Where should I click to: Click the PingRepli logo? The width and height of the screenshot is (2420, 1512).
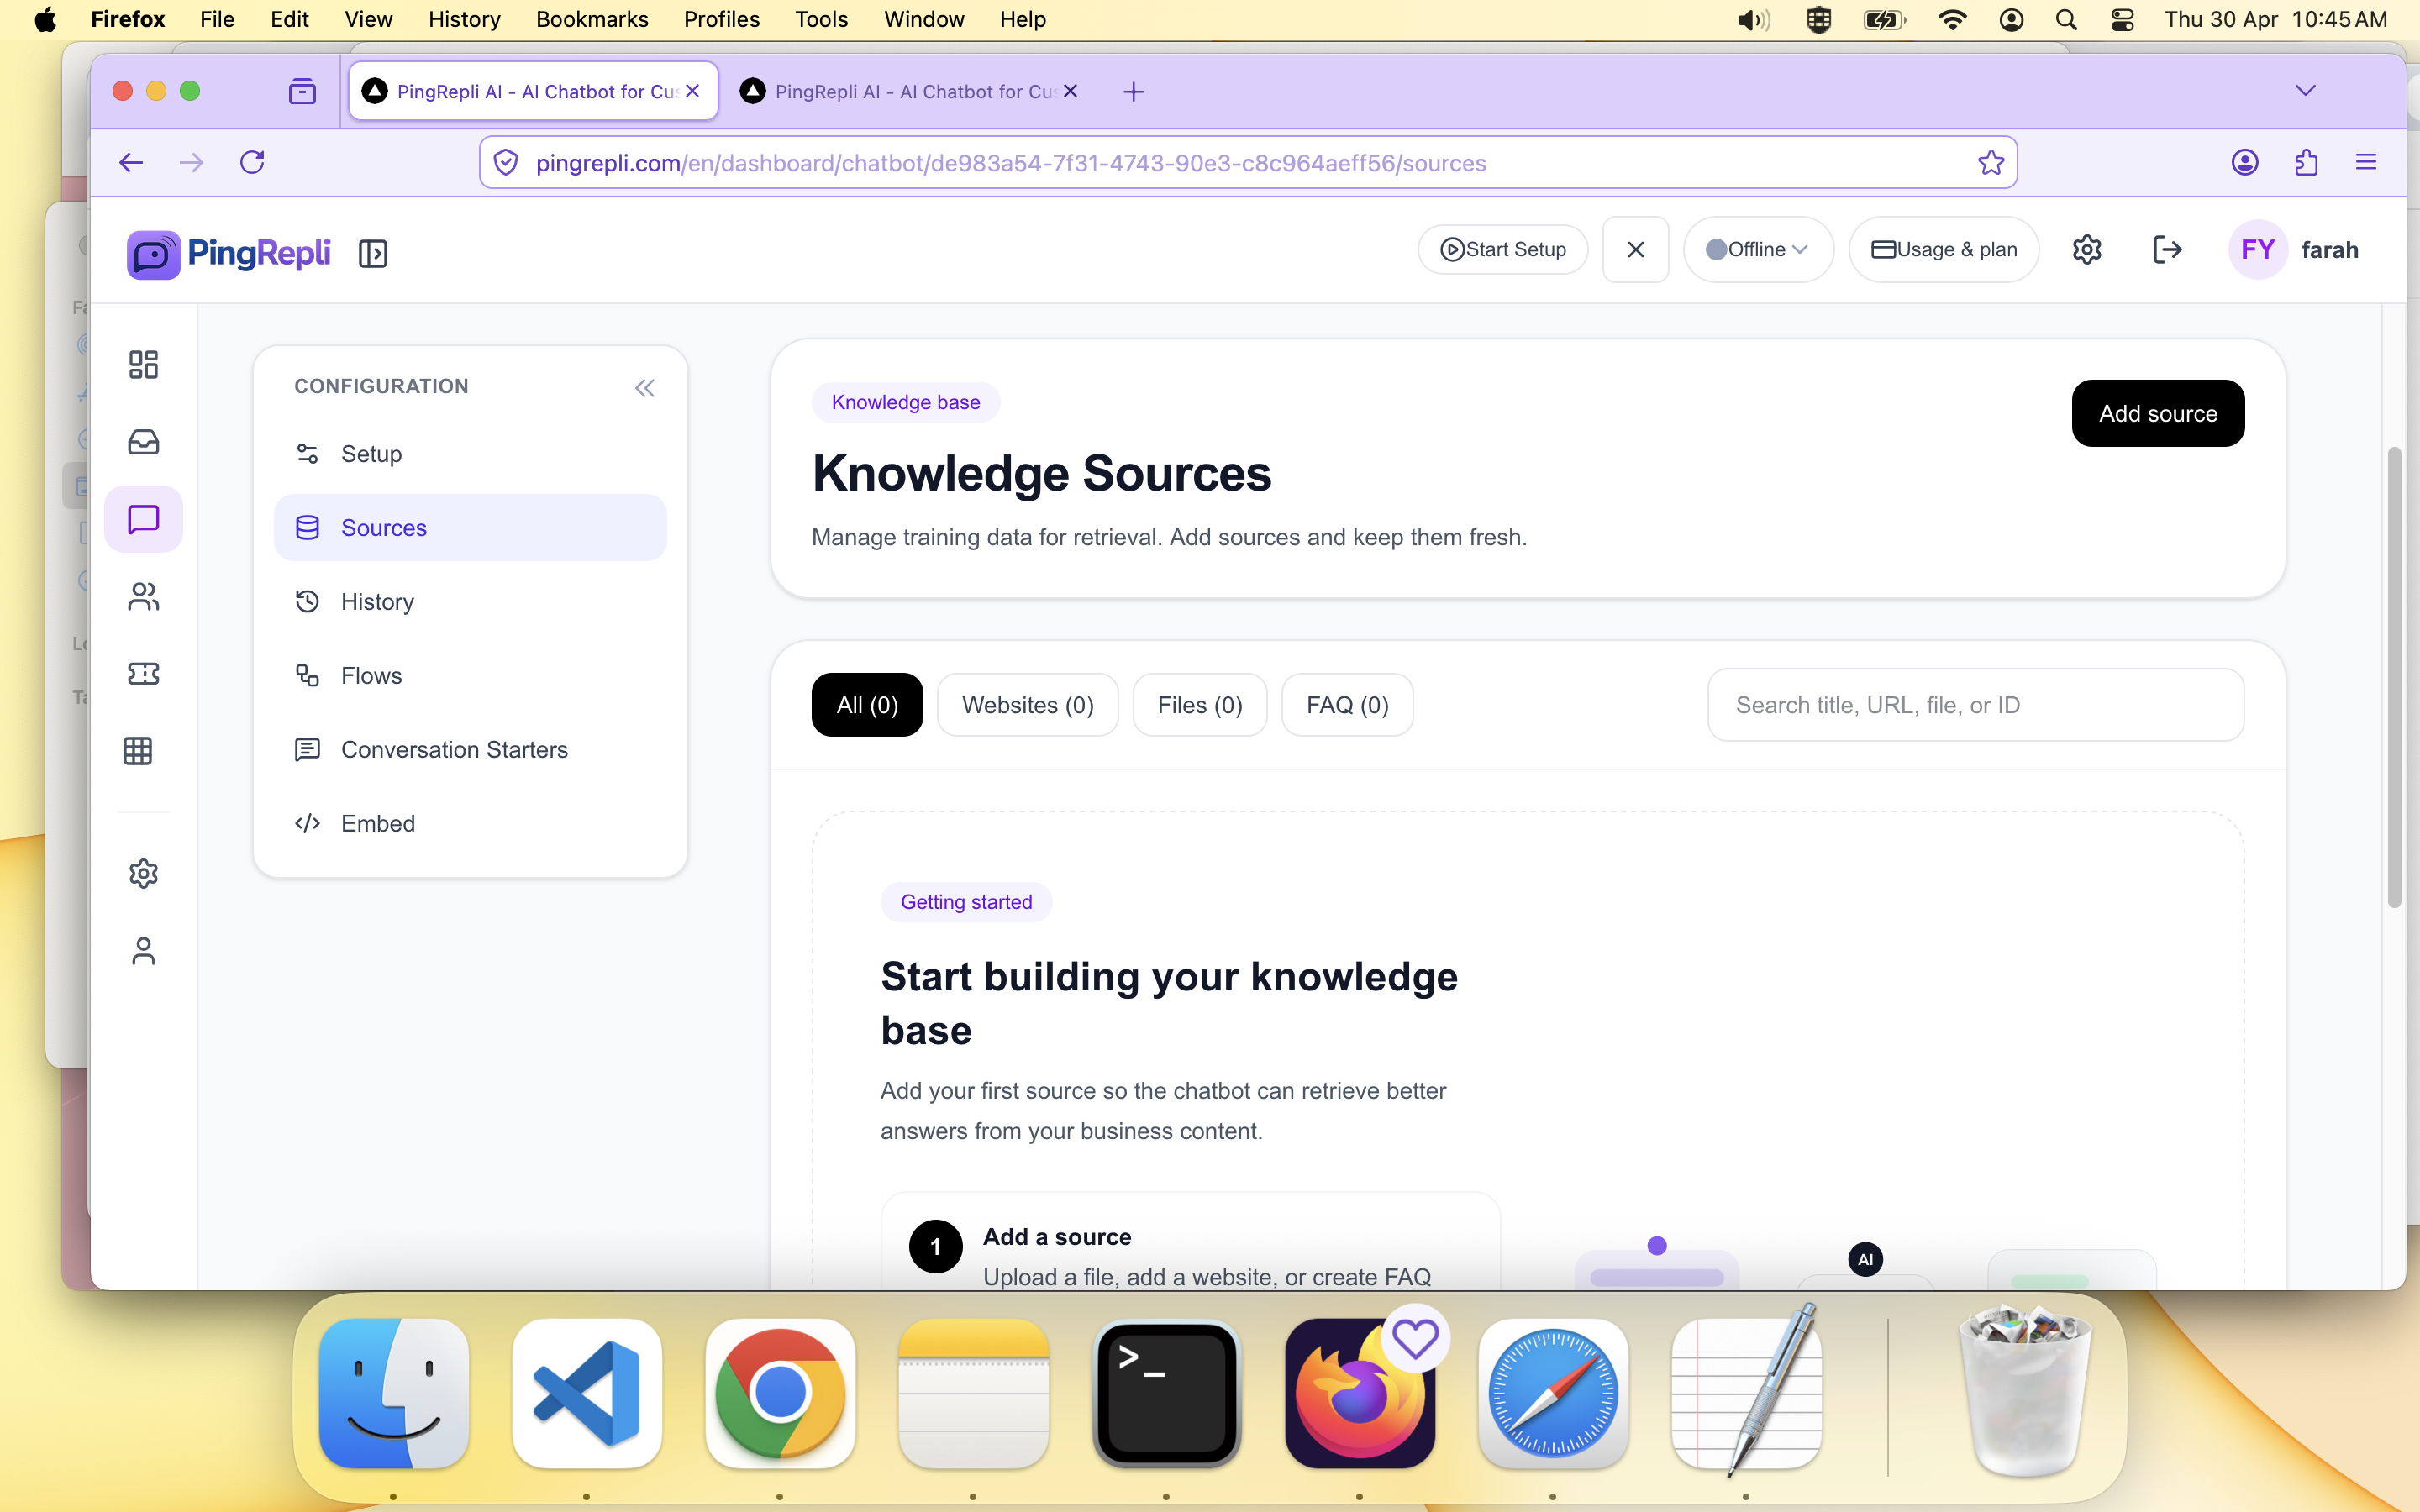(229, 253)
